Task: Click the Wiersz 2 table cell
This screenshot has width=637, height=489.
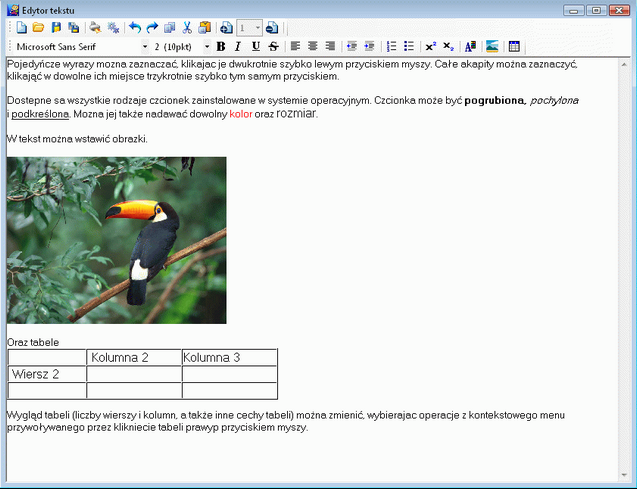Action: (47, 374)
